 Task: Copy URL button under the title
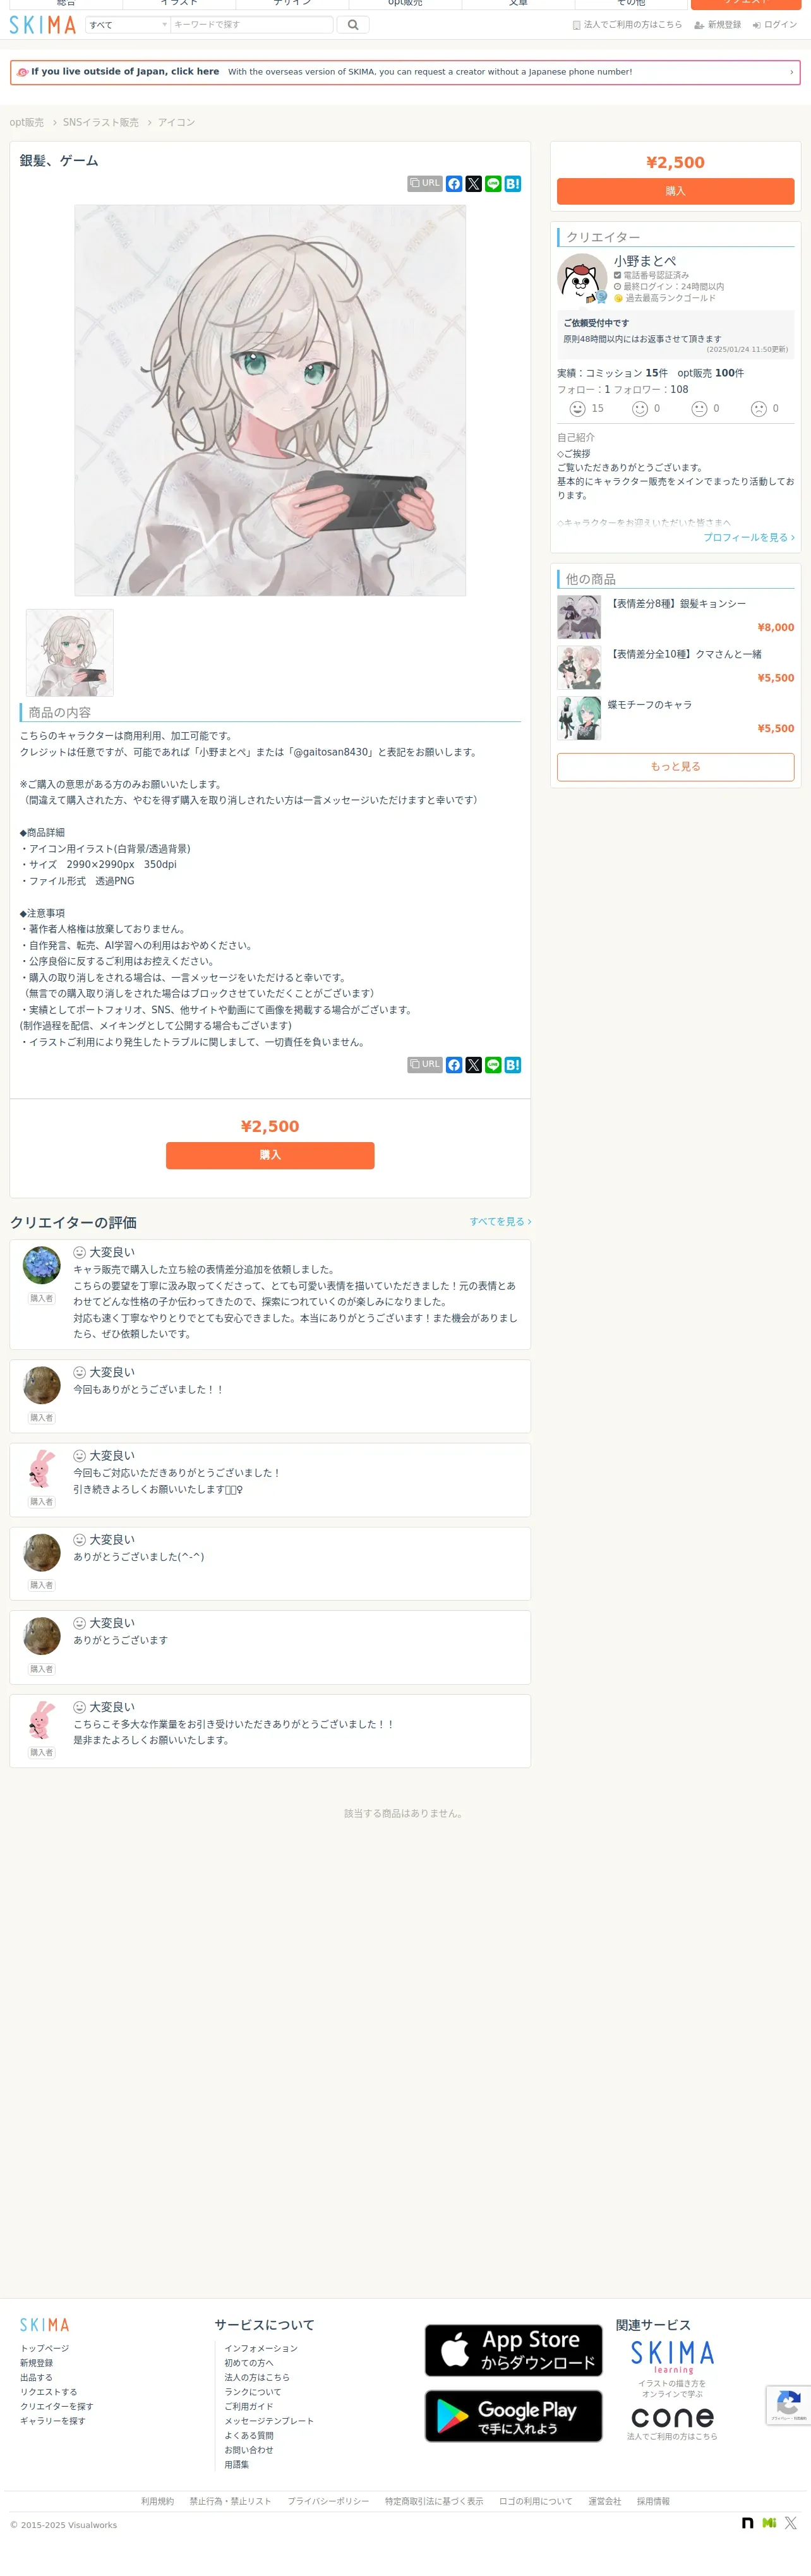[425, 184]
